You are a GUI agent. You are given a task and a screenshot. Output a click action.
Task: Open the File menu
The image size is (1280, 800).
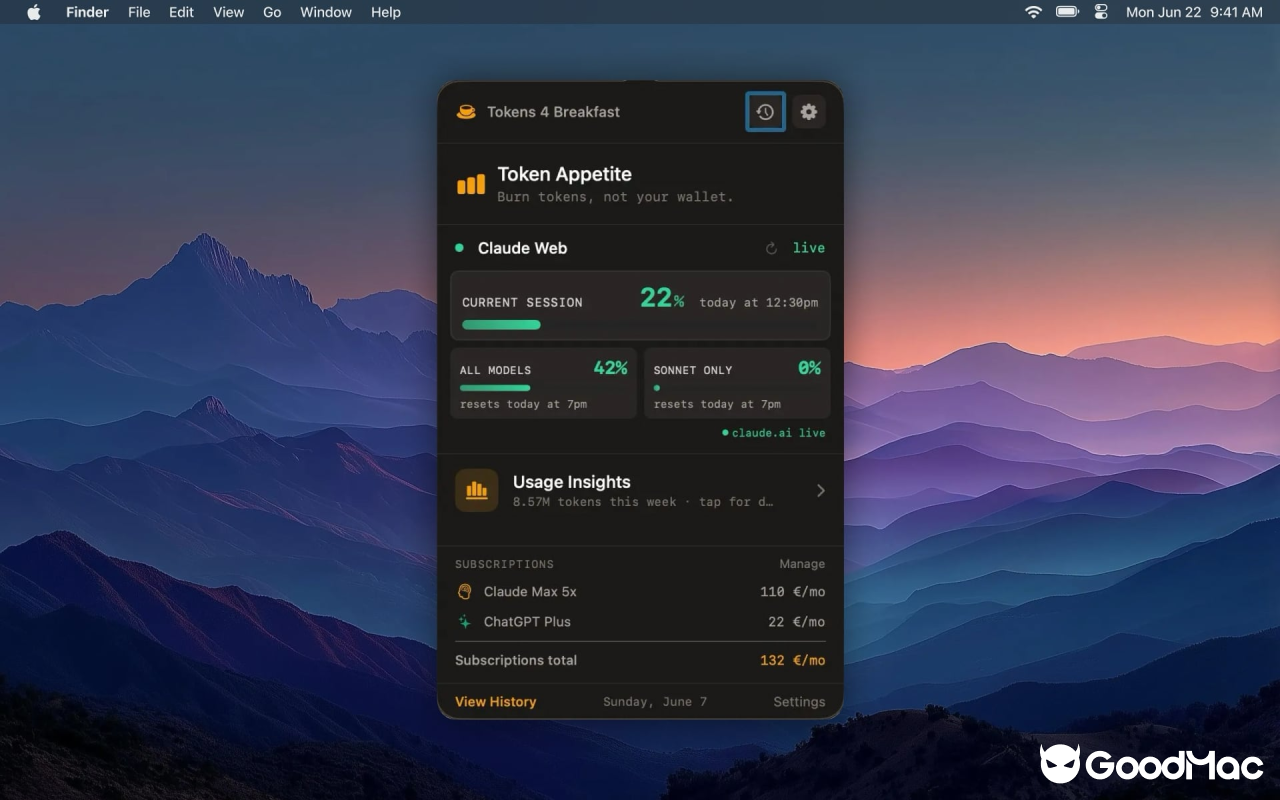coord(139,12)
